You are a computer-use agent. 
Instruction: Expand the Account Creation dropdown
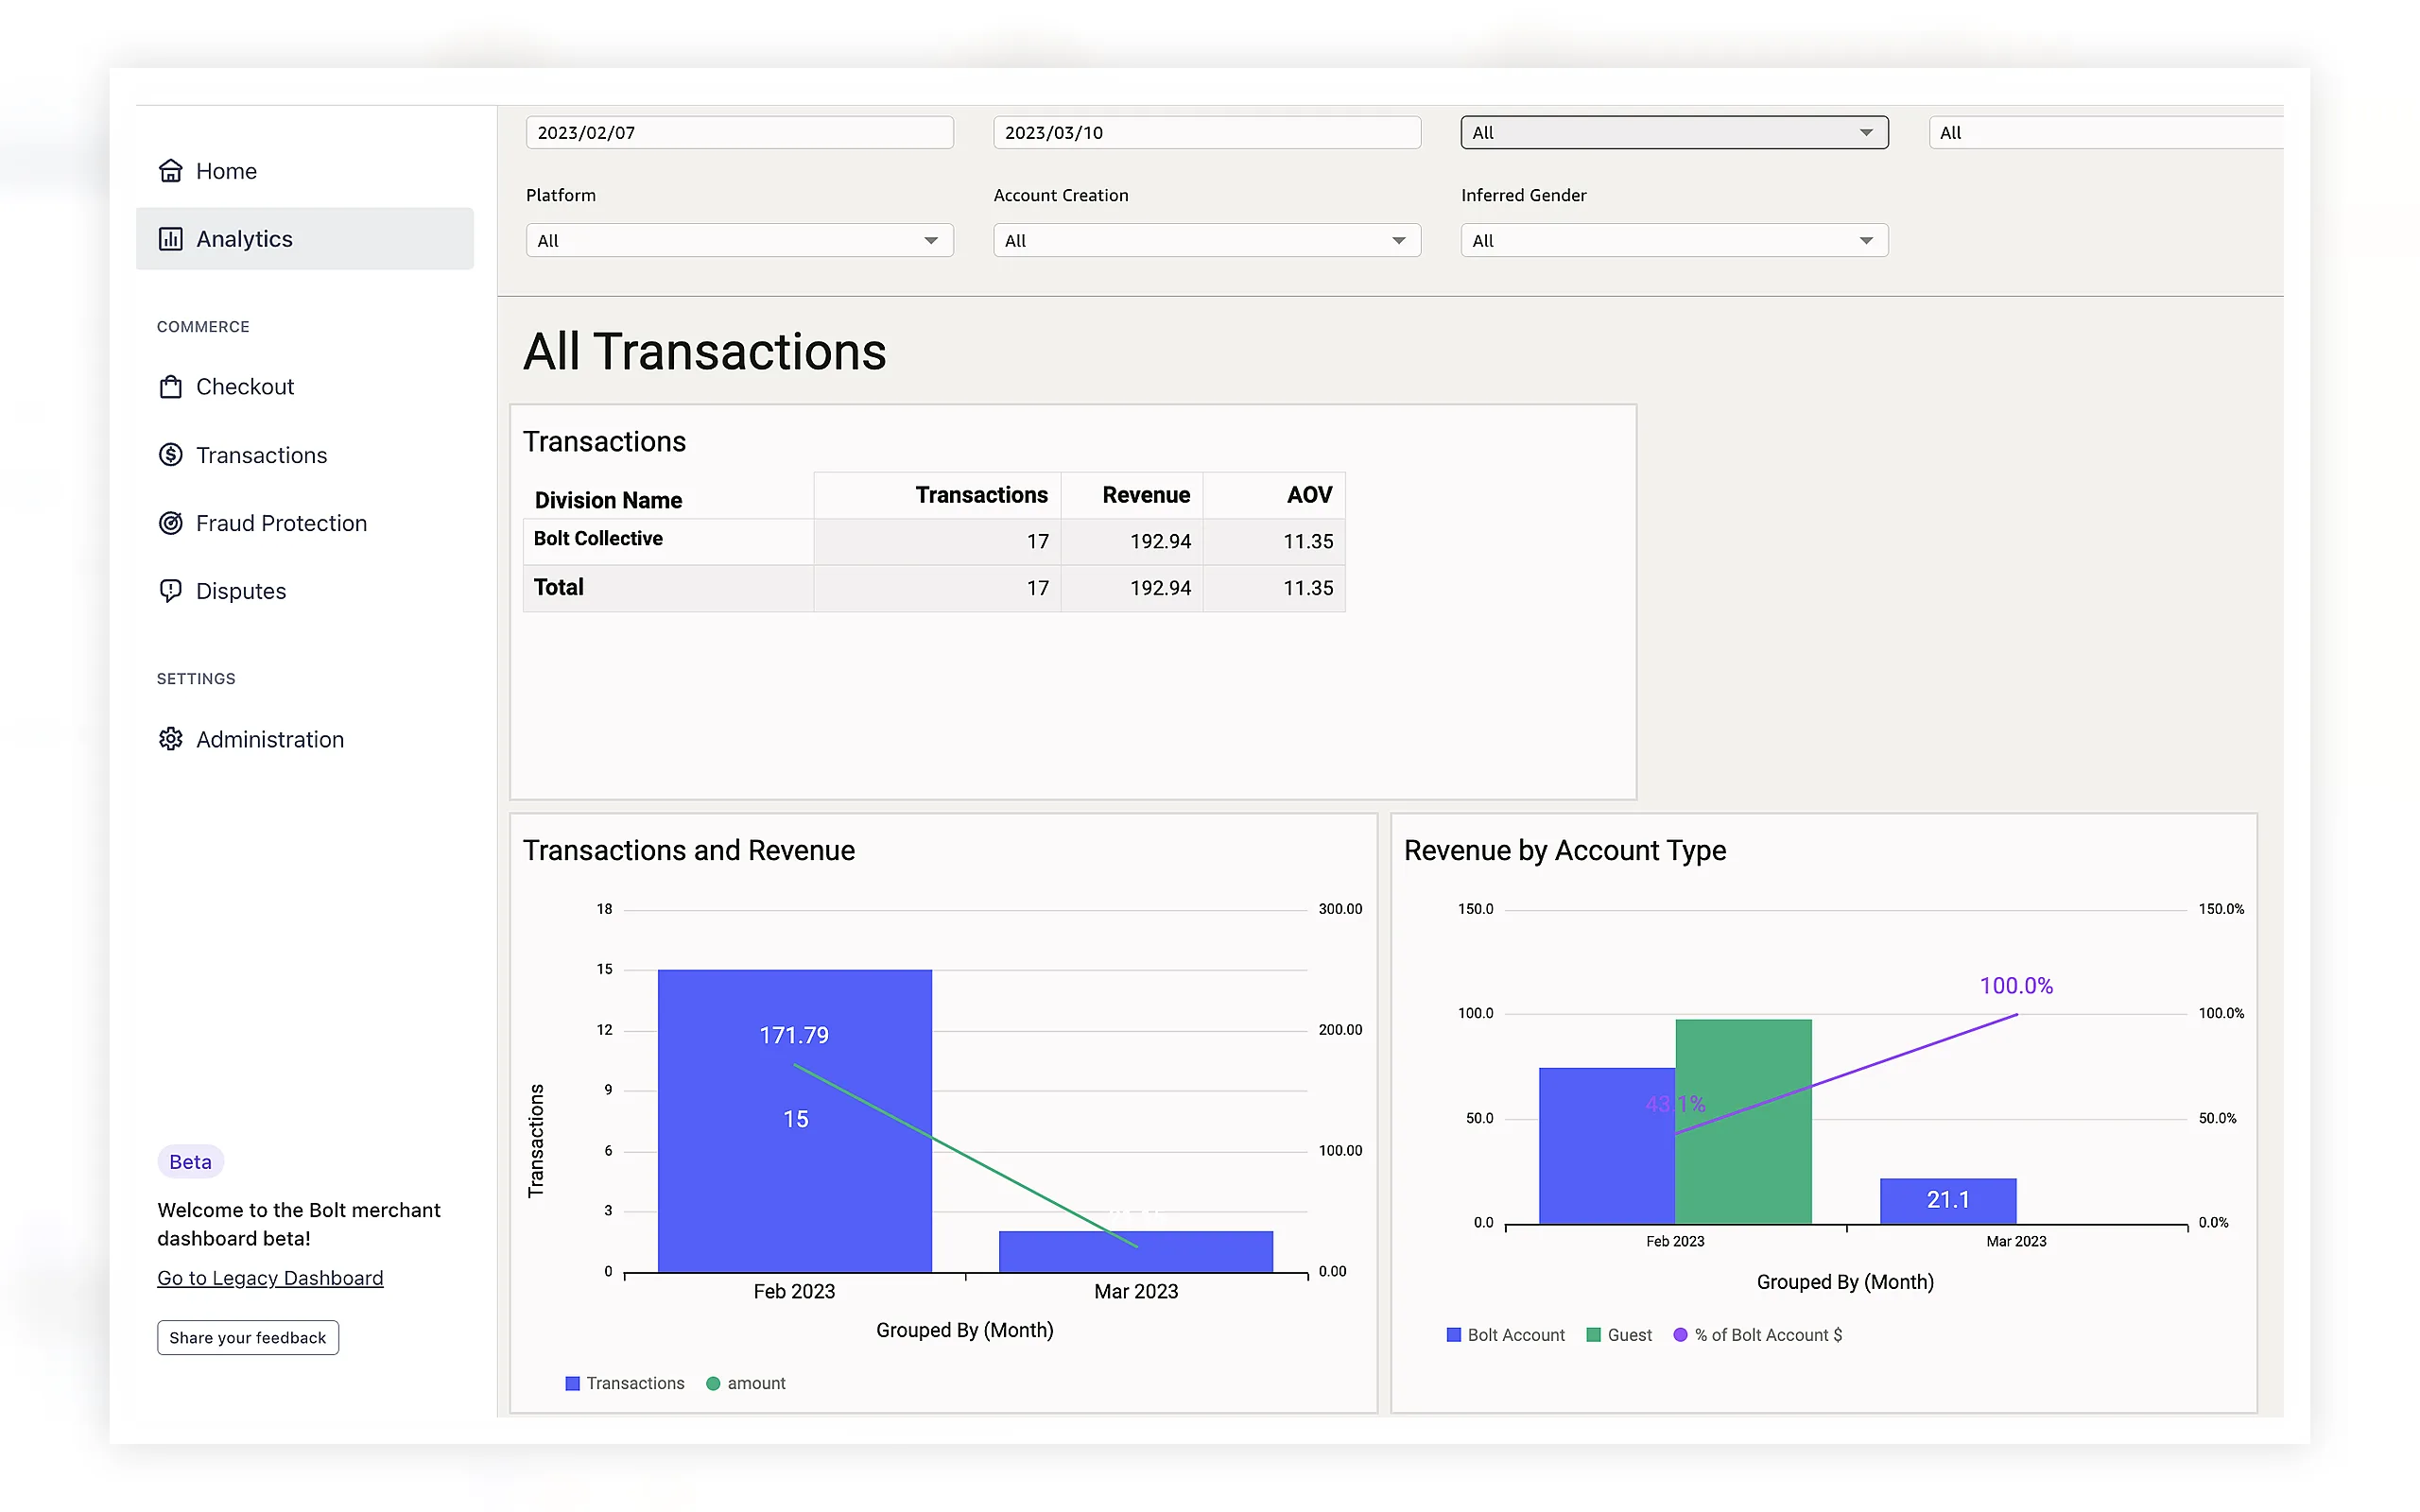tap(1207, 240)
